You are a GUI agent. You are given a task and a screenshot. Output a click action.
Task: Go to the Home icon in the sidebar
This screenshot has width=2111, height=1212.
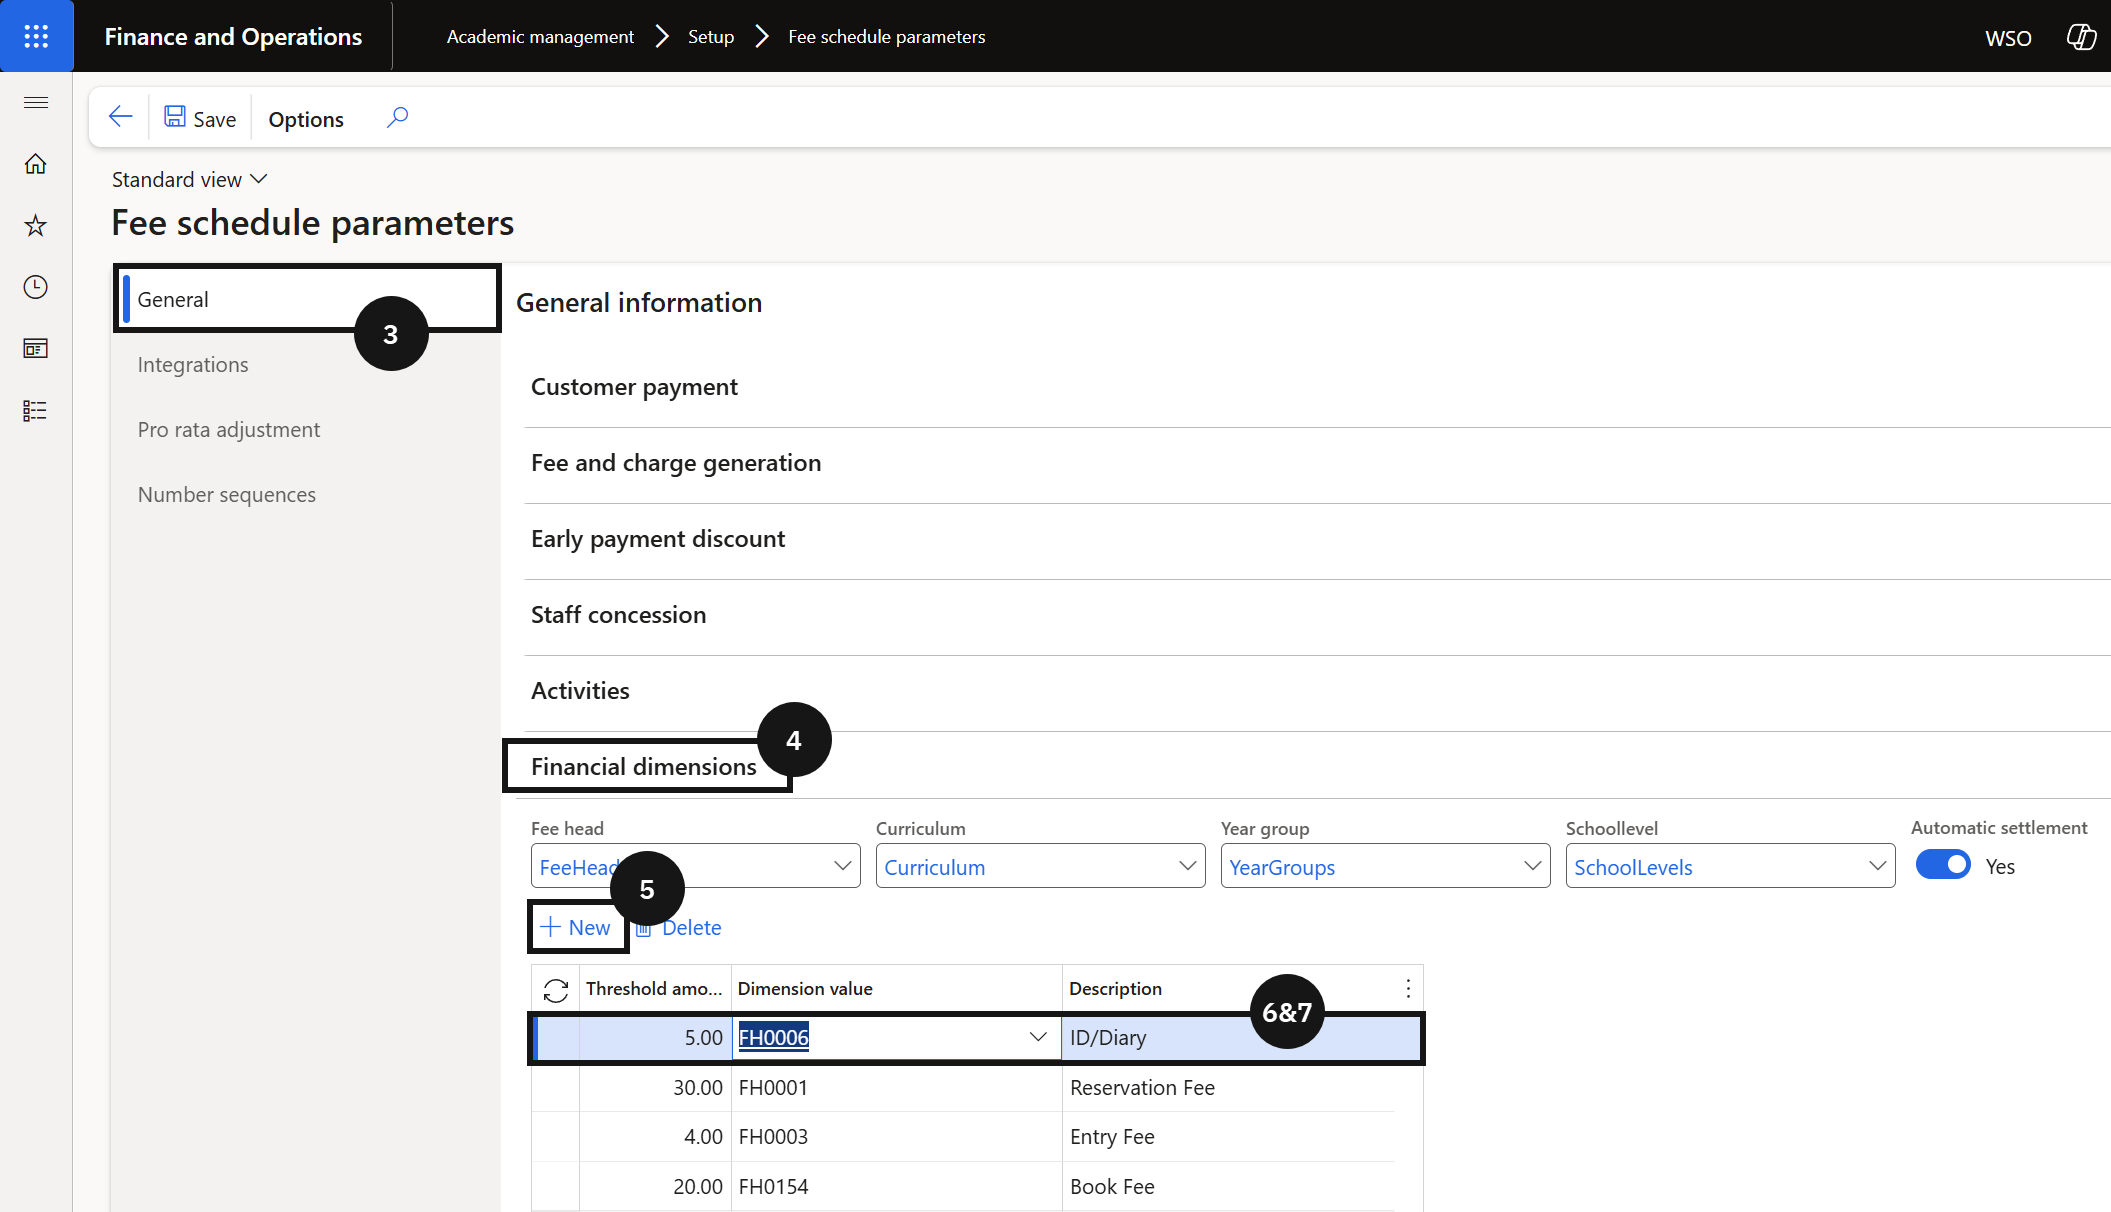point(36,164)
